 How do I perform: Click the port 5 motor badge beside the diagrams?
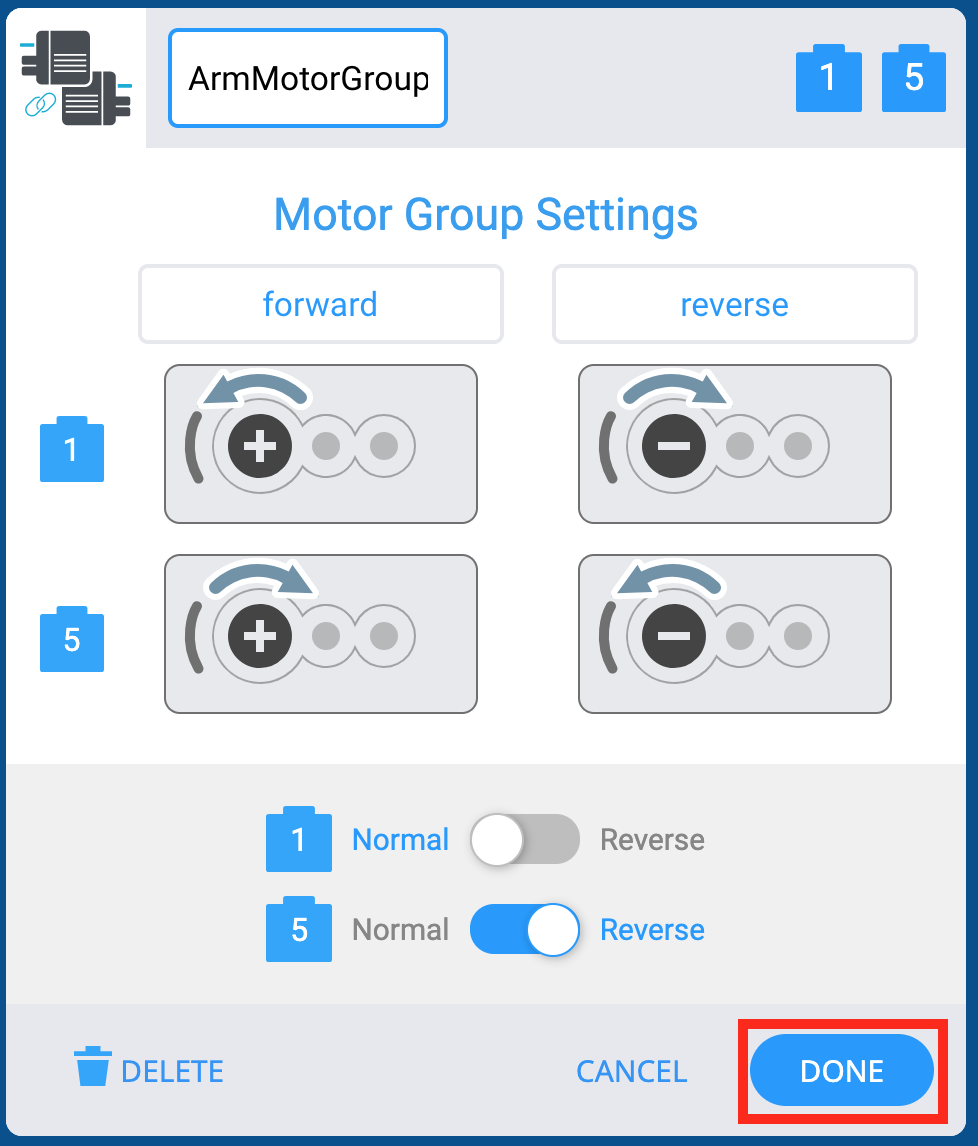(x=71, y=639)
